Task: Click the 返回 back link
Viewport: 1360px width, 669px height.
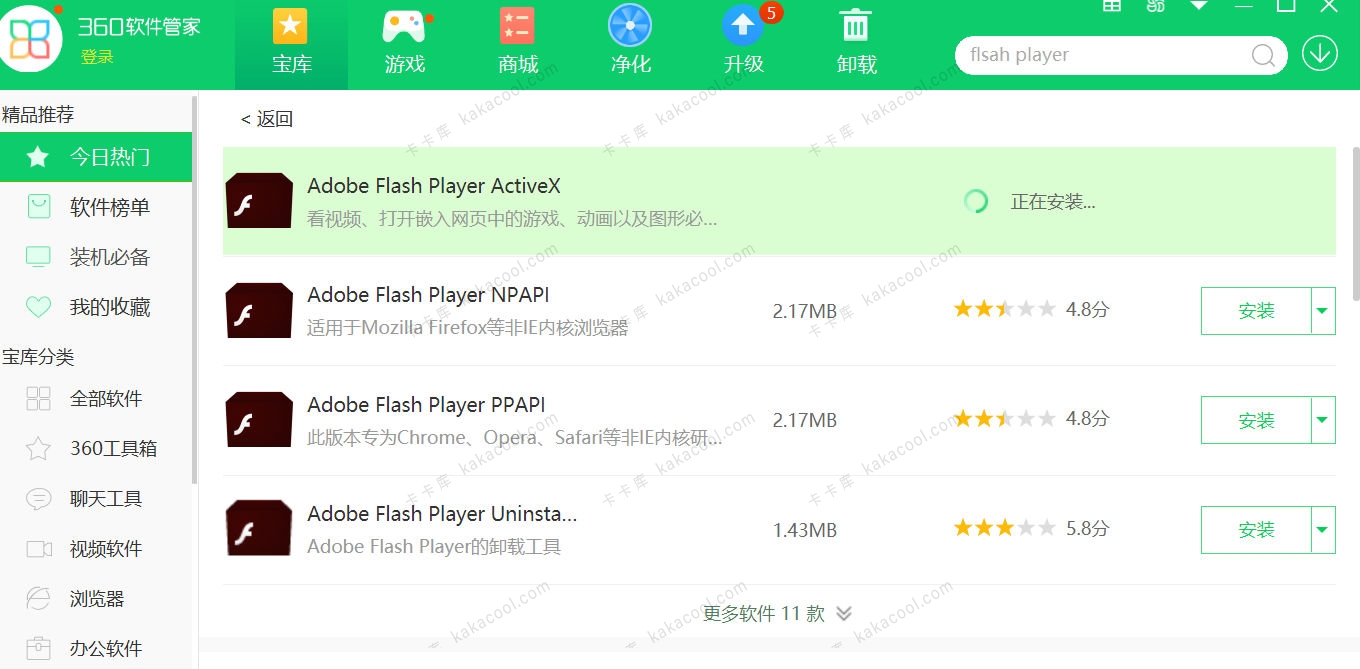Action: [x=267, y=119]
